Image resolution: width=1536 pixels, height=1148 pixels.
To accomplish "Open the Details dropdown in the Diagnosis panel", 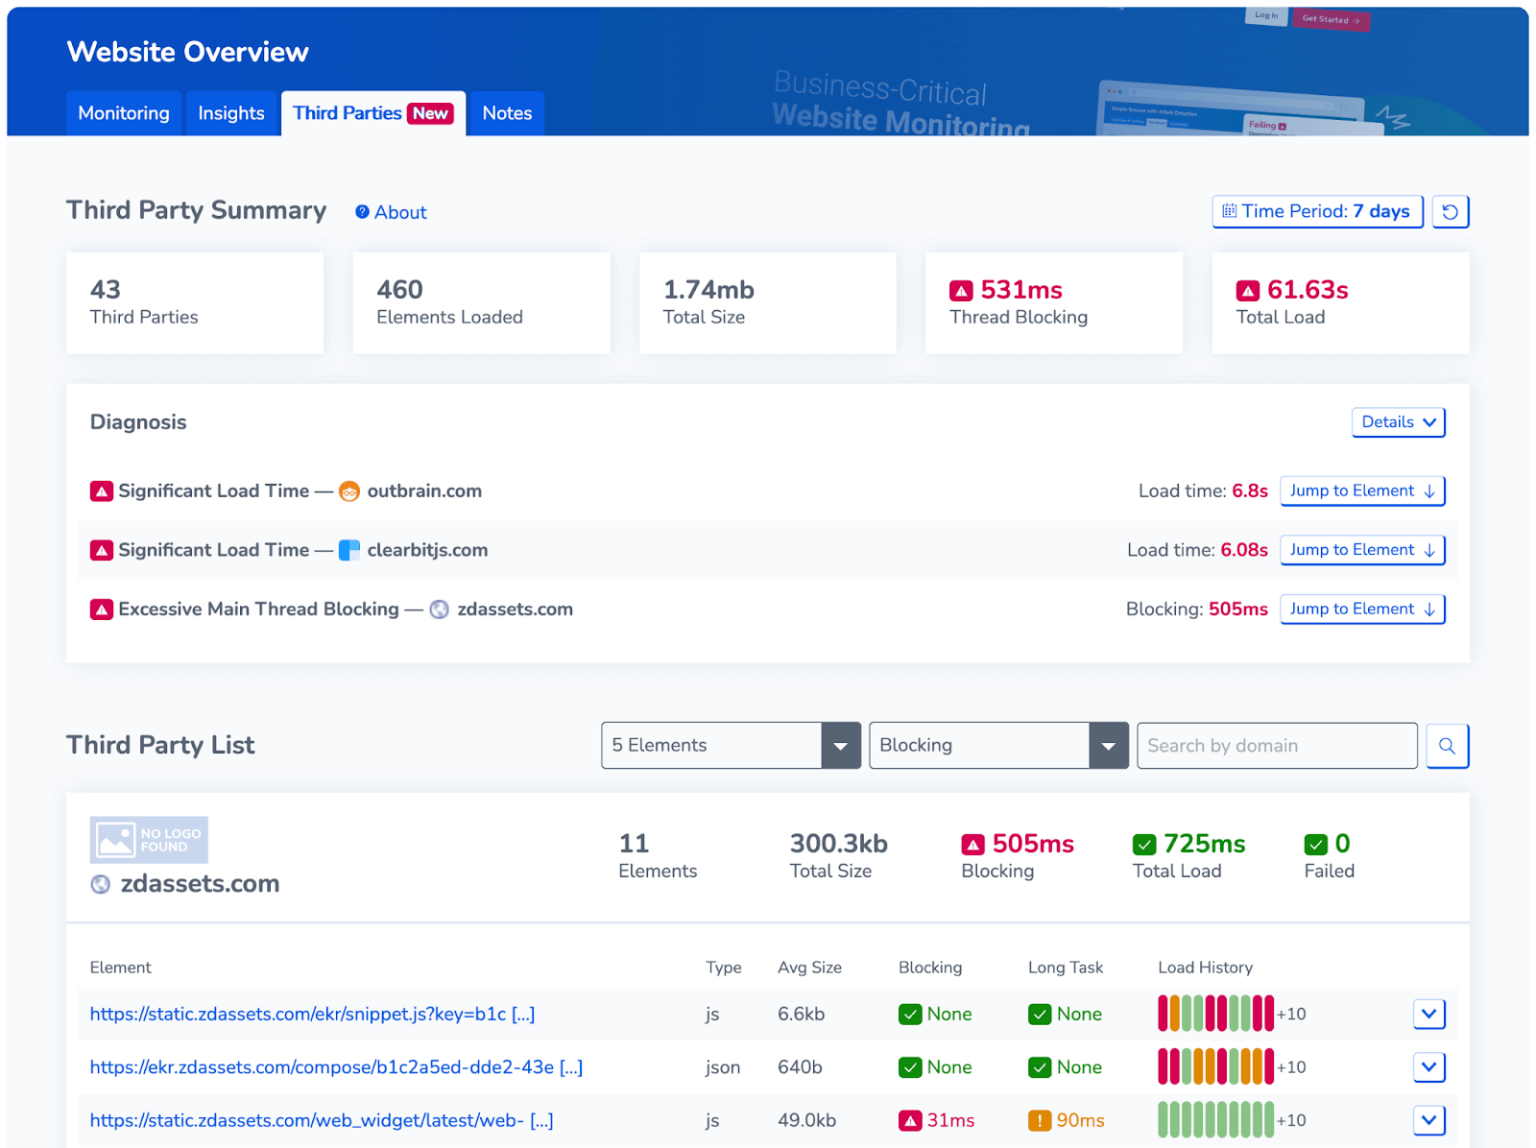I will (x=1397, y=422).
